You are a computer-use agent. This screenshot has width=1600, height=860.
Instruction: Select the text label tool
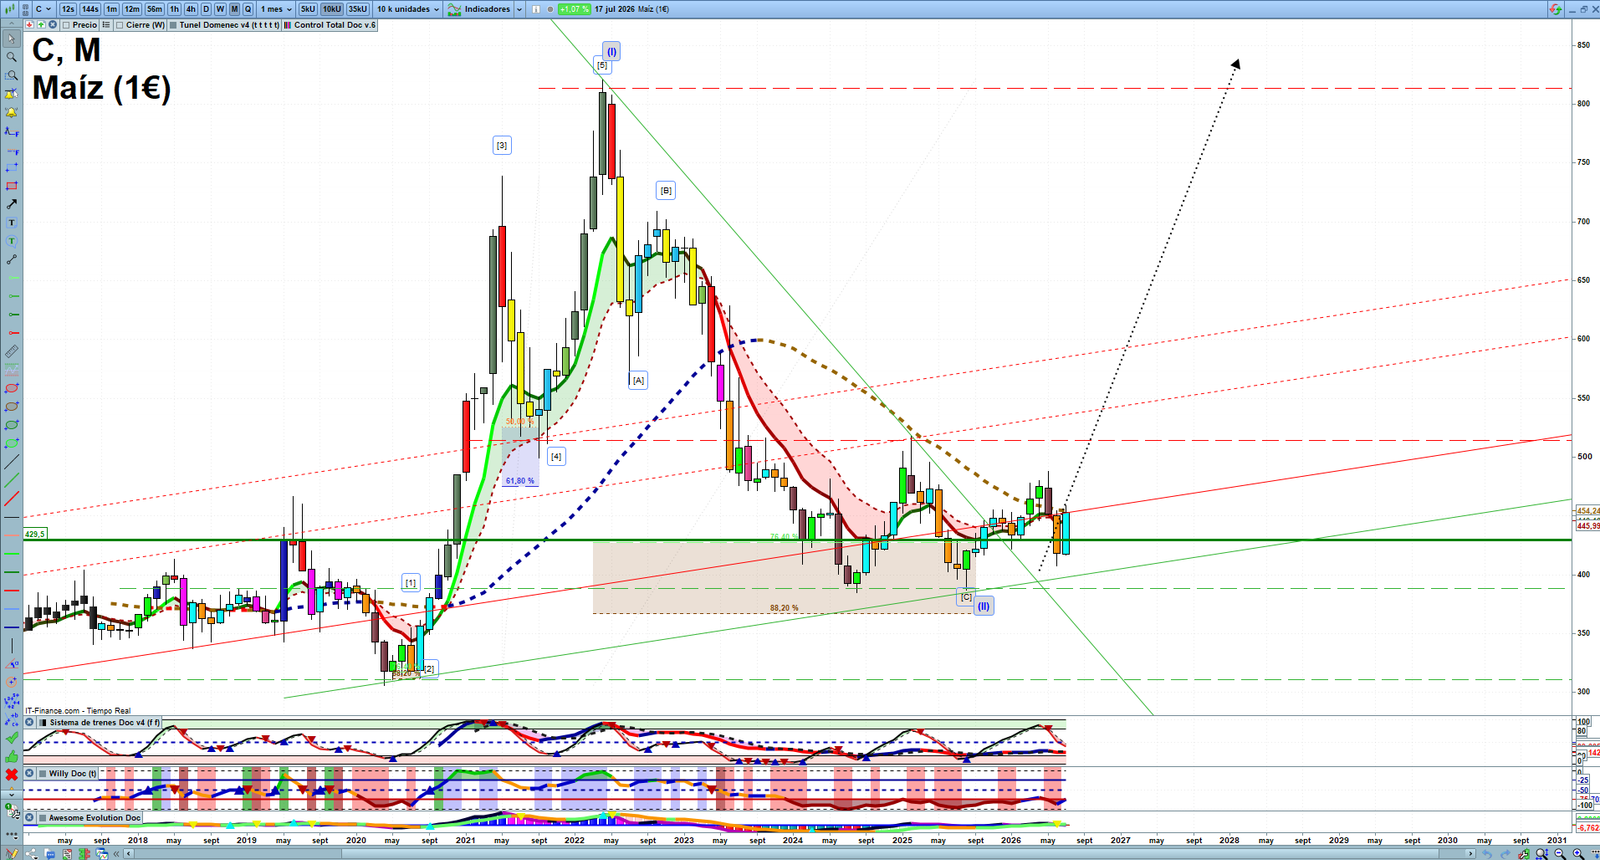(x=12, y=223)
